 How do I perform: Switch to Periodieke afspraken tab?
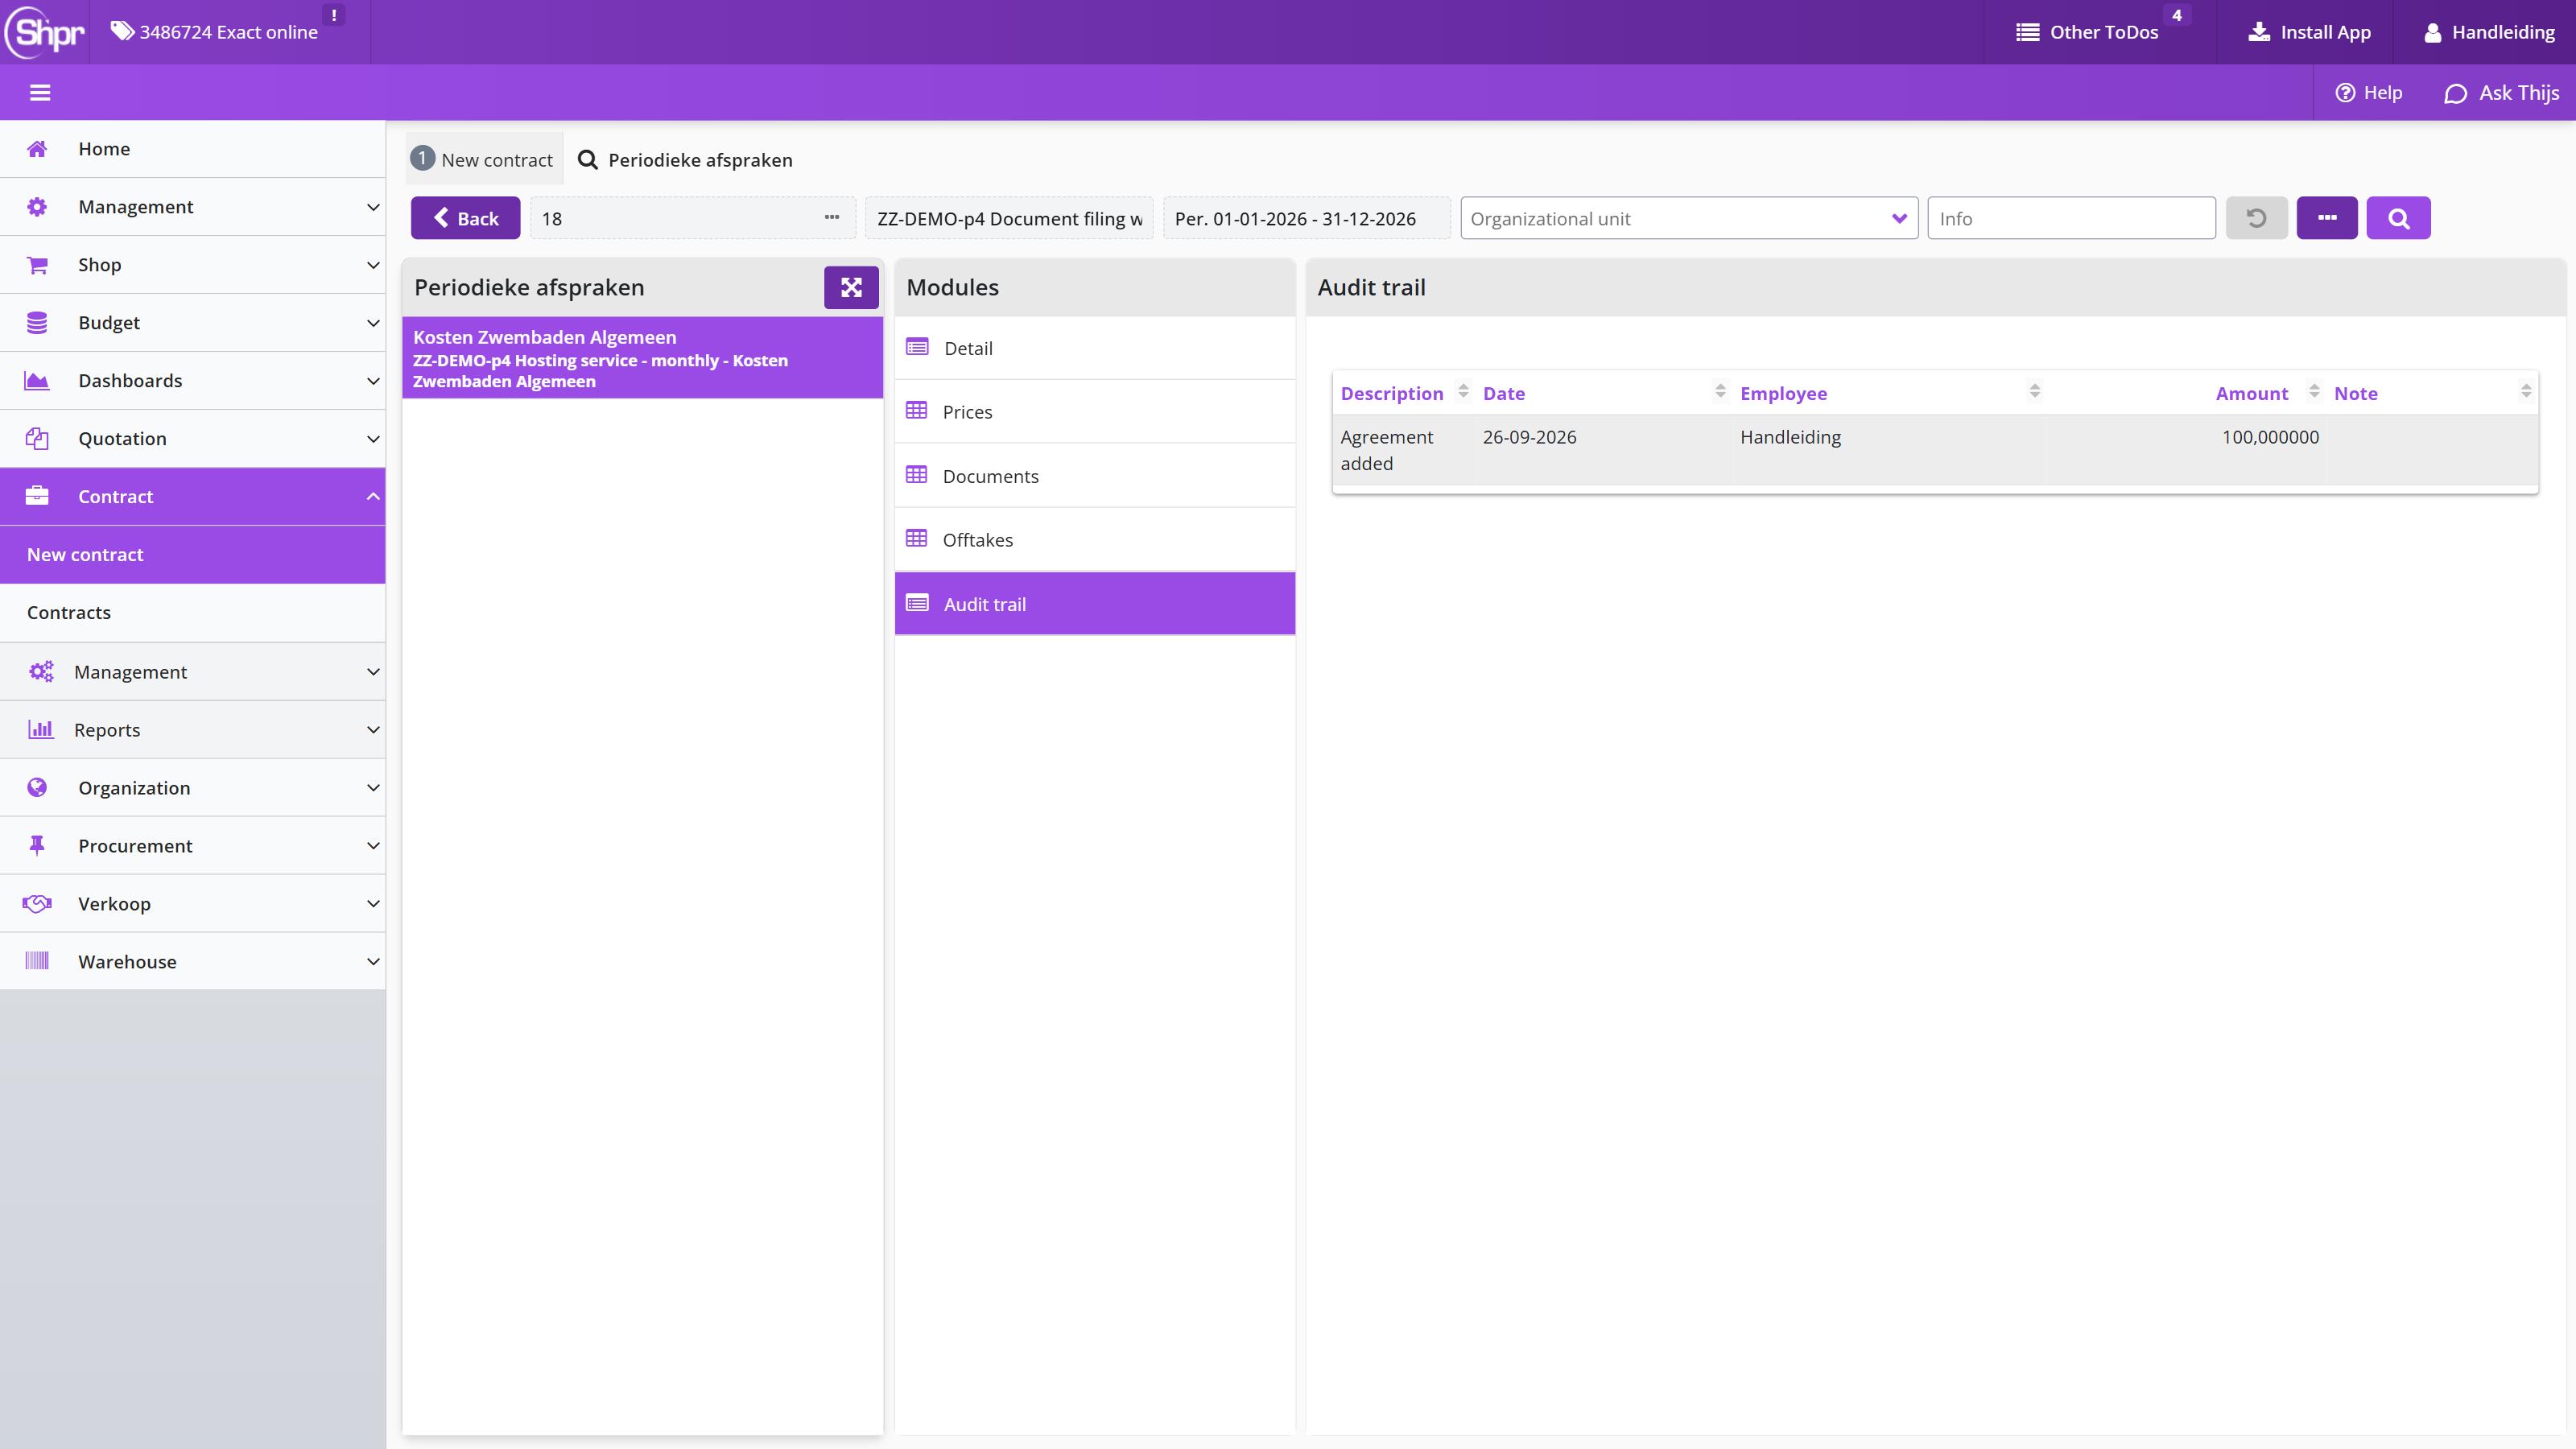point(686,160)
